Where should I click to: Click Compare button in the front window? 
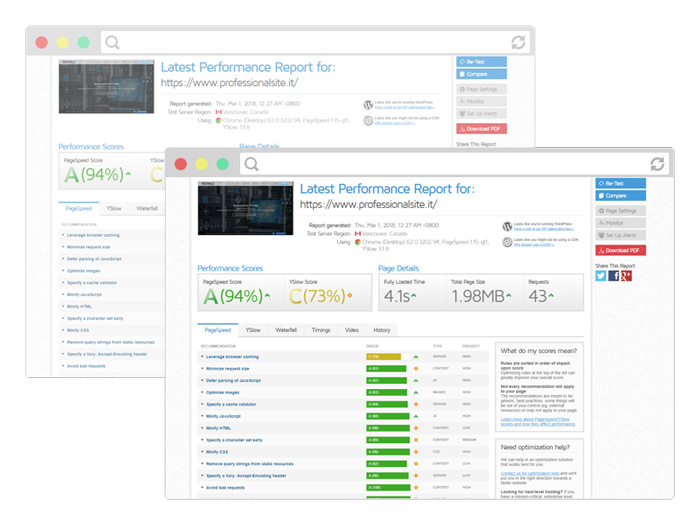tap(621, 196)
